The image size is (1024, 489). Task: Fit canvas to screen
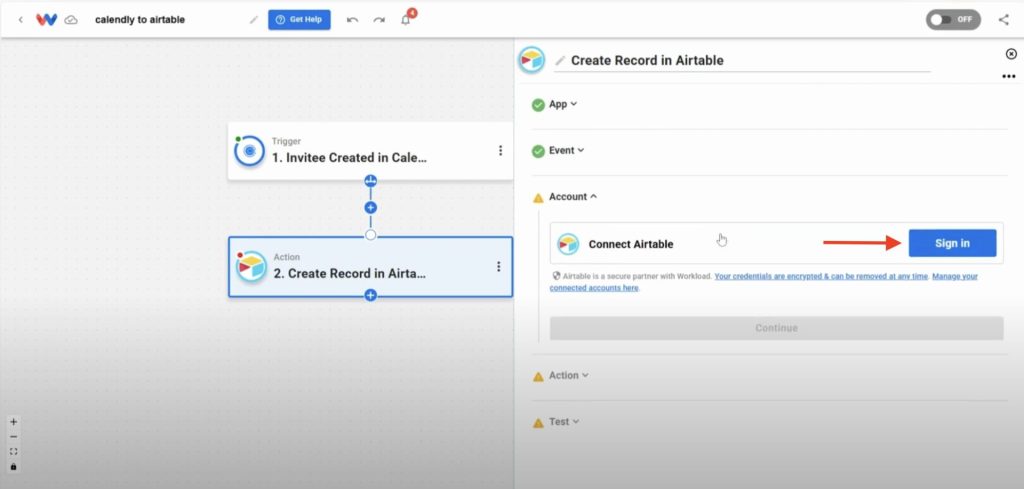[x=14, y=452]
